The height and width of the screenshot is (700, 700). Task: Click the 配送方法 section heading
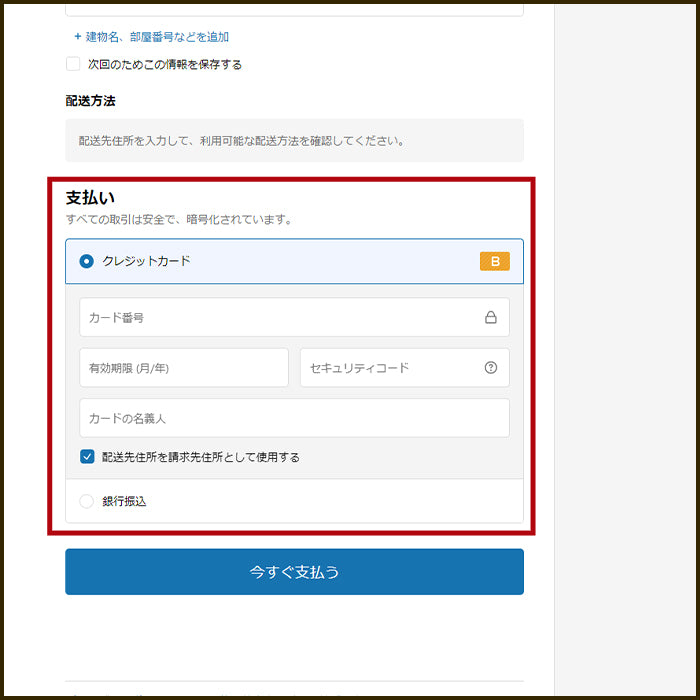pyautogui.click(x=91, y=101)
